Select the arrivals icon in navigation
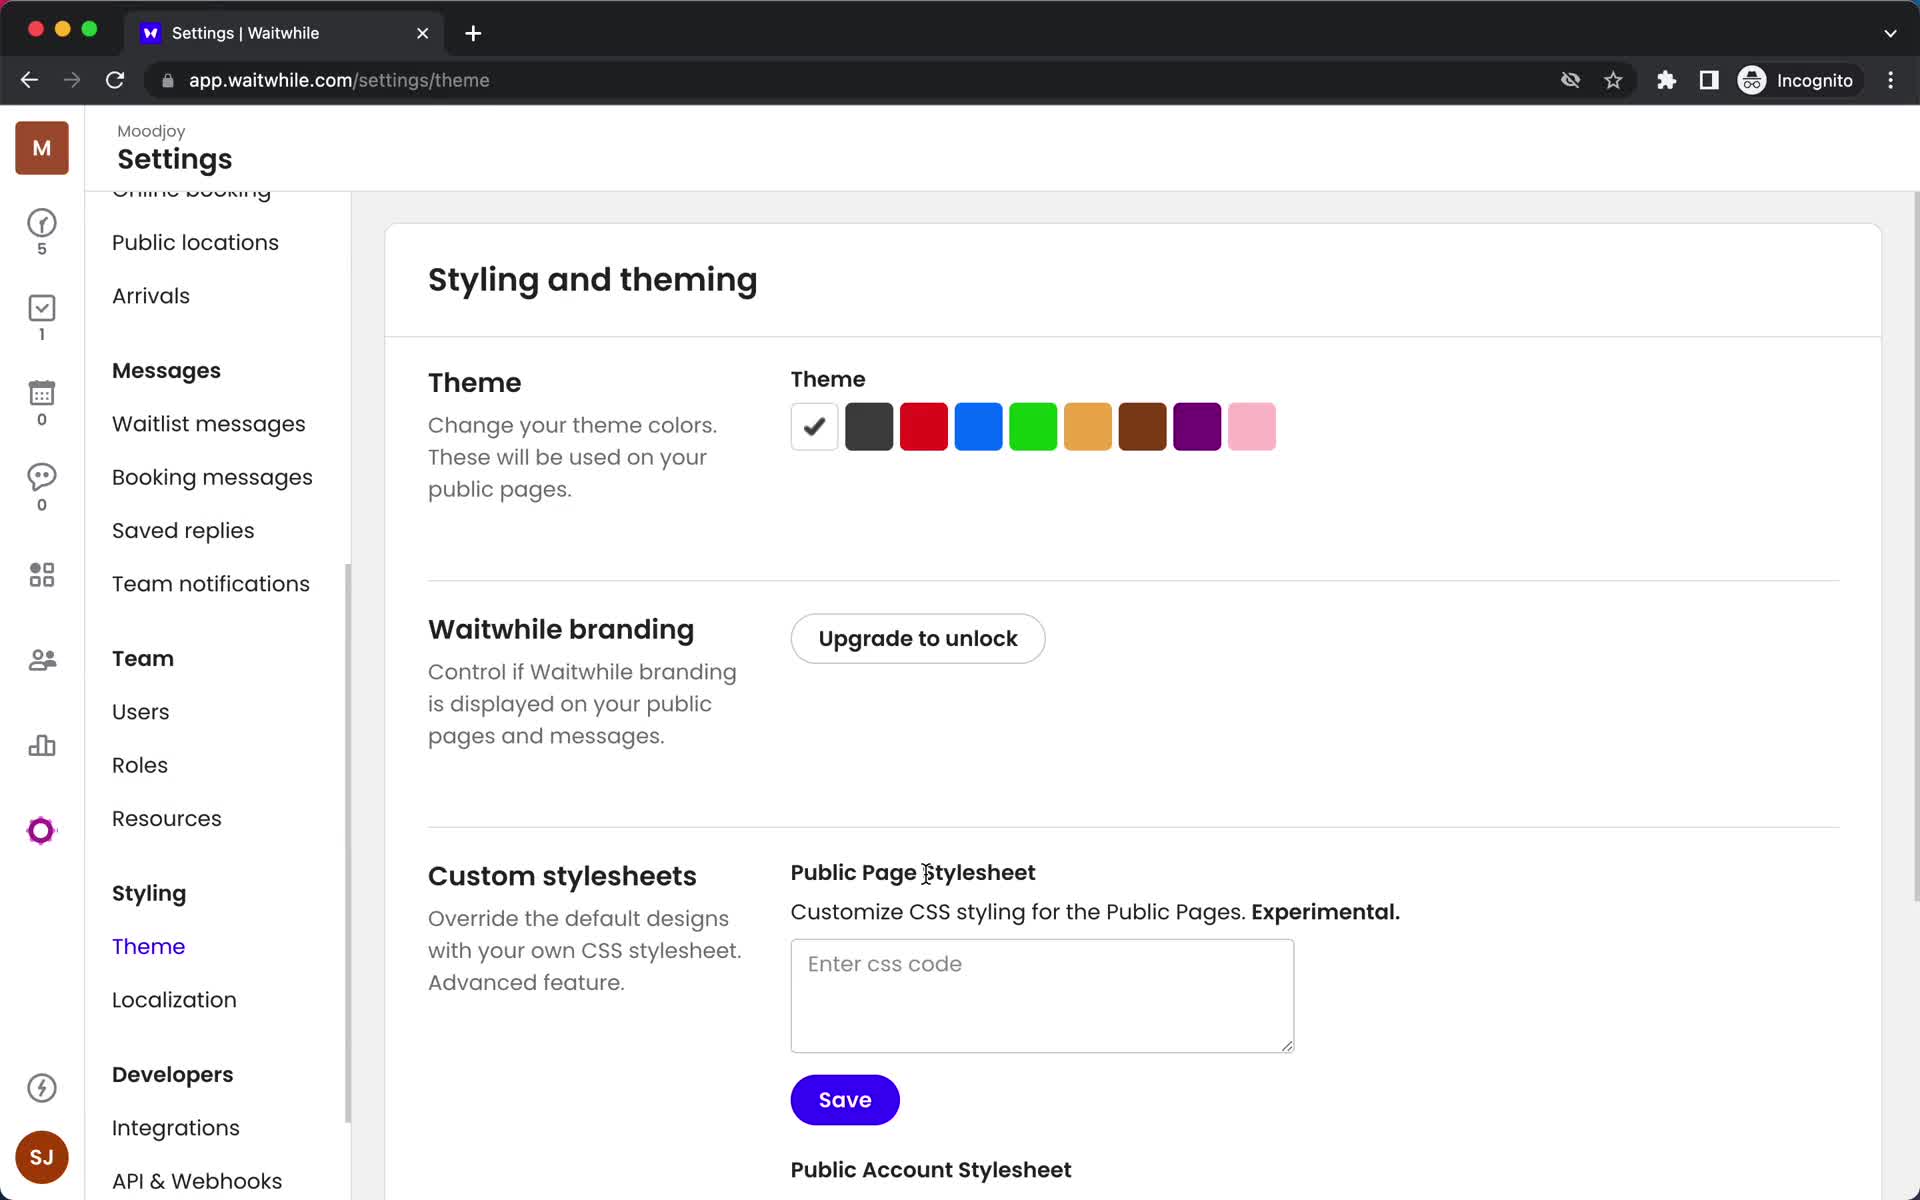Screen dimensions: 1920x1200 coord(41,308)
